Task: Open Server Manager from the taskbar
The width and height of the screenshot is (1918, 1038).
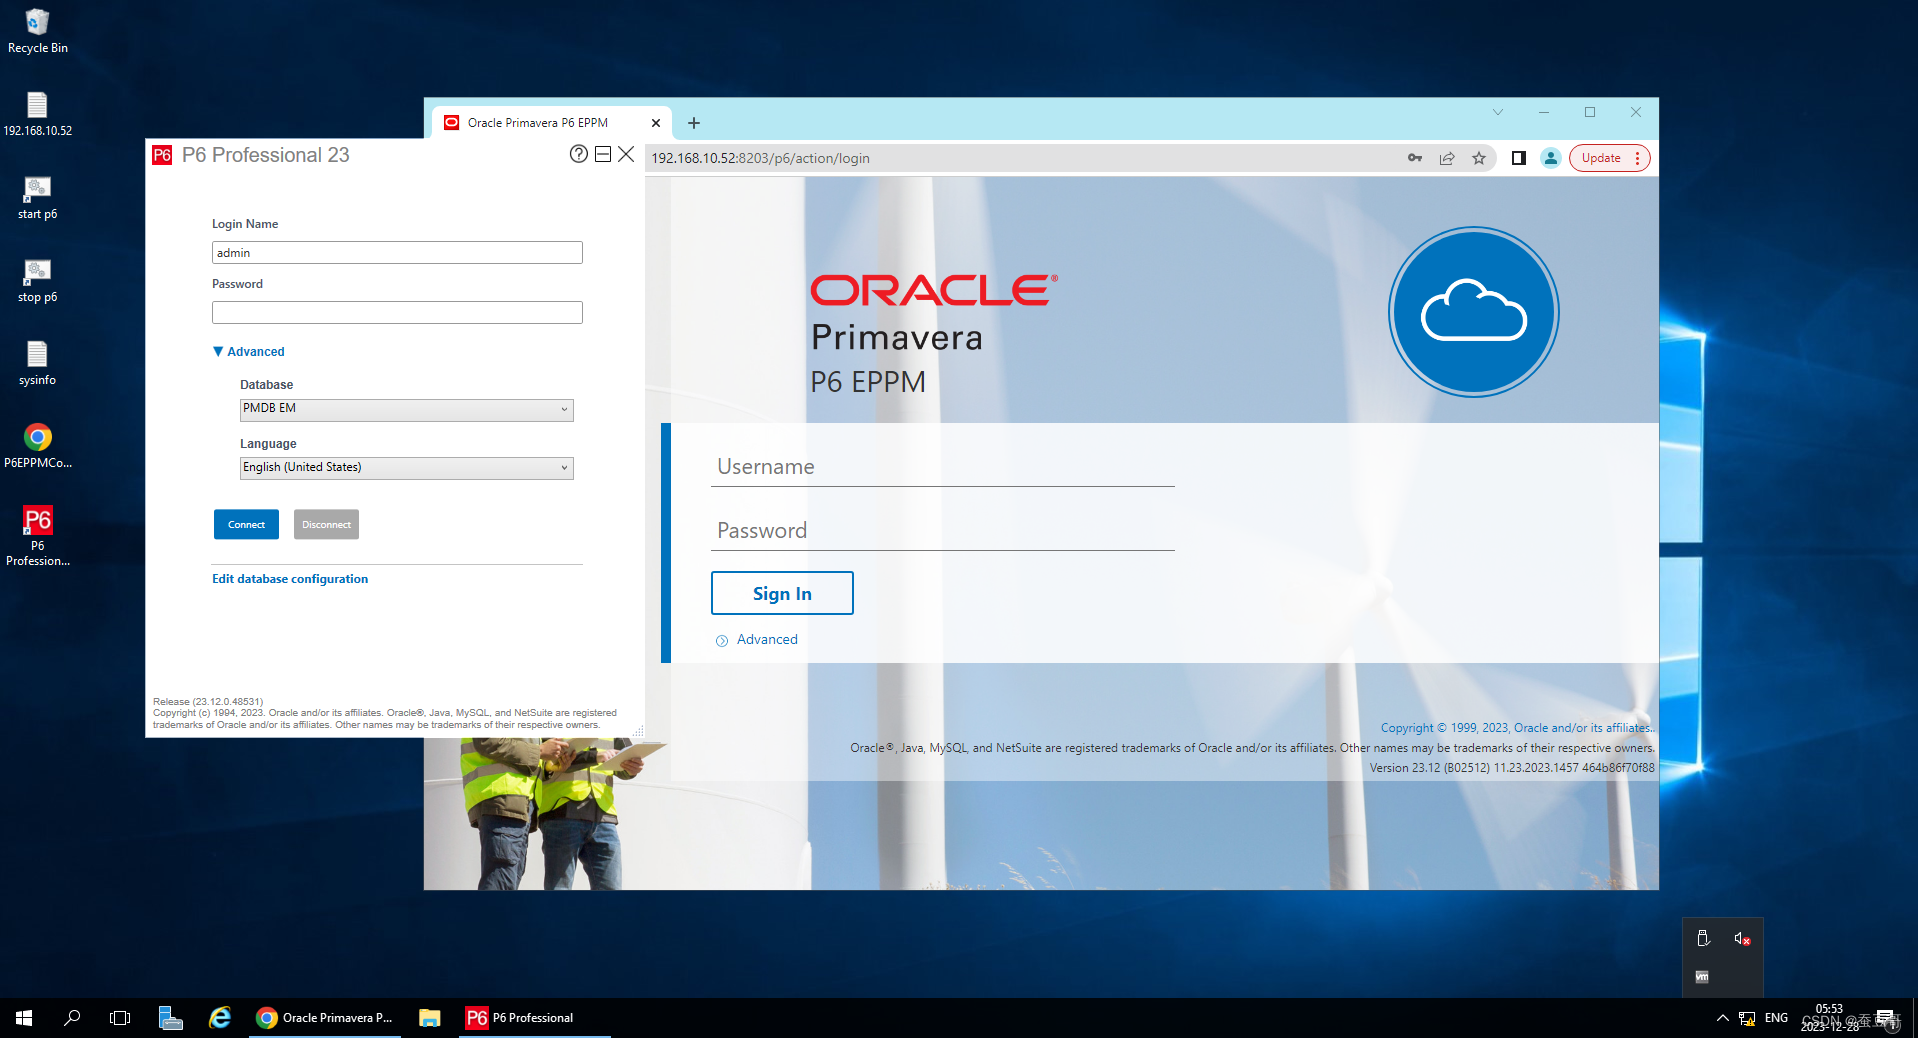Action: pyautogui.click(x=170, y=1018)
